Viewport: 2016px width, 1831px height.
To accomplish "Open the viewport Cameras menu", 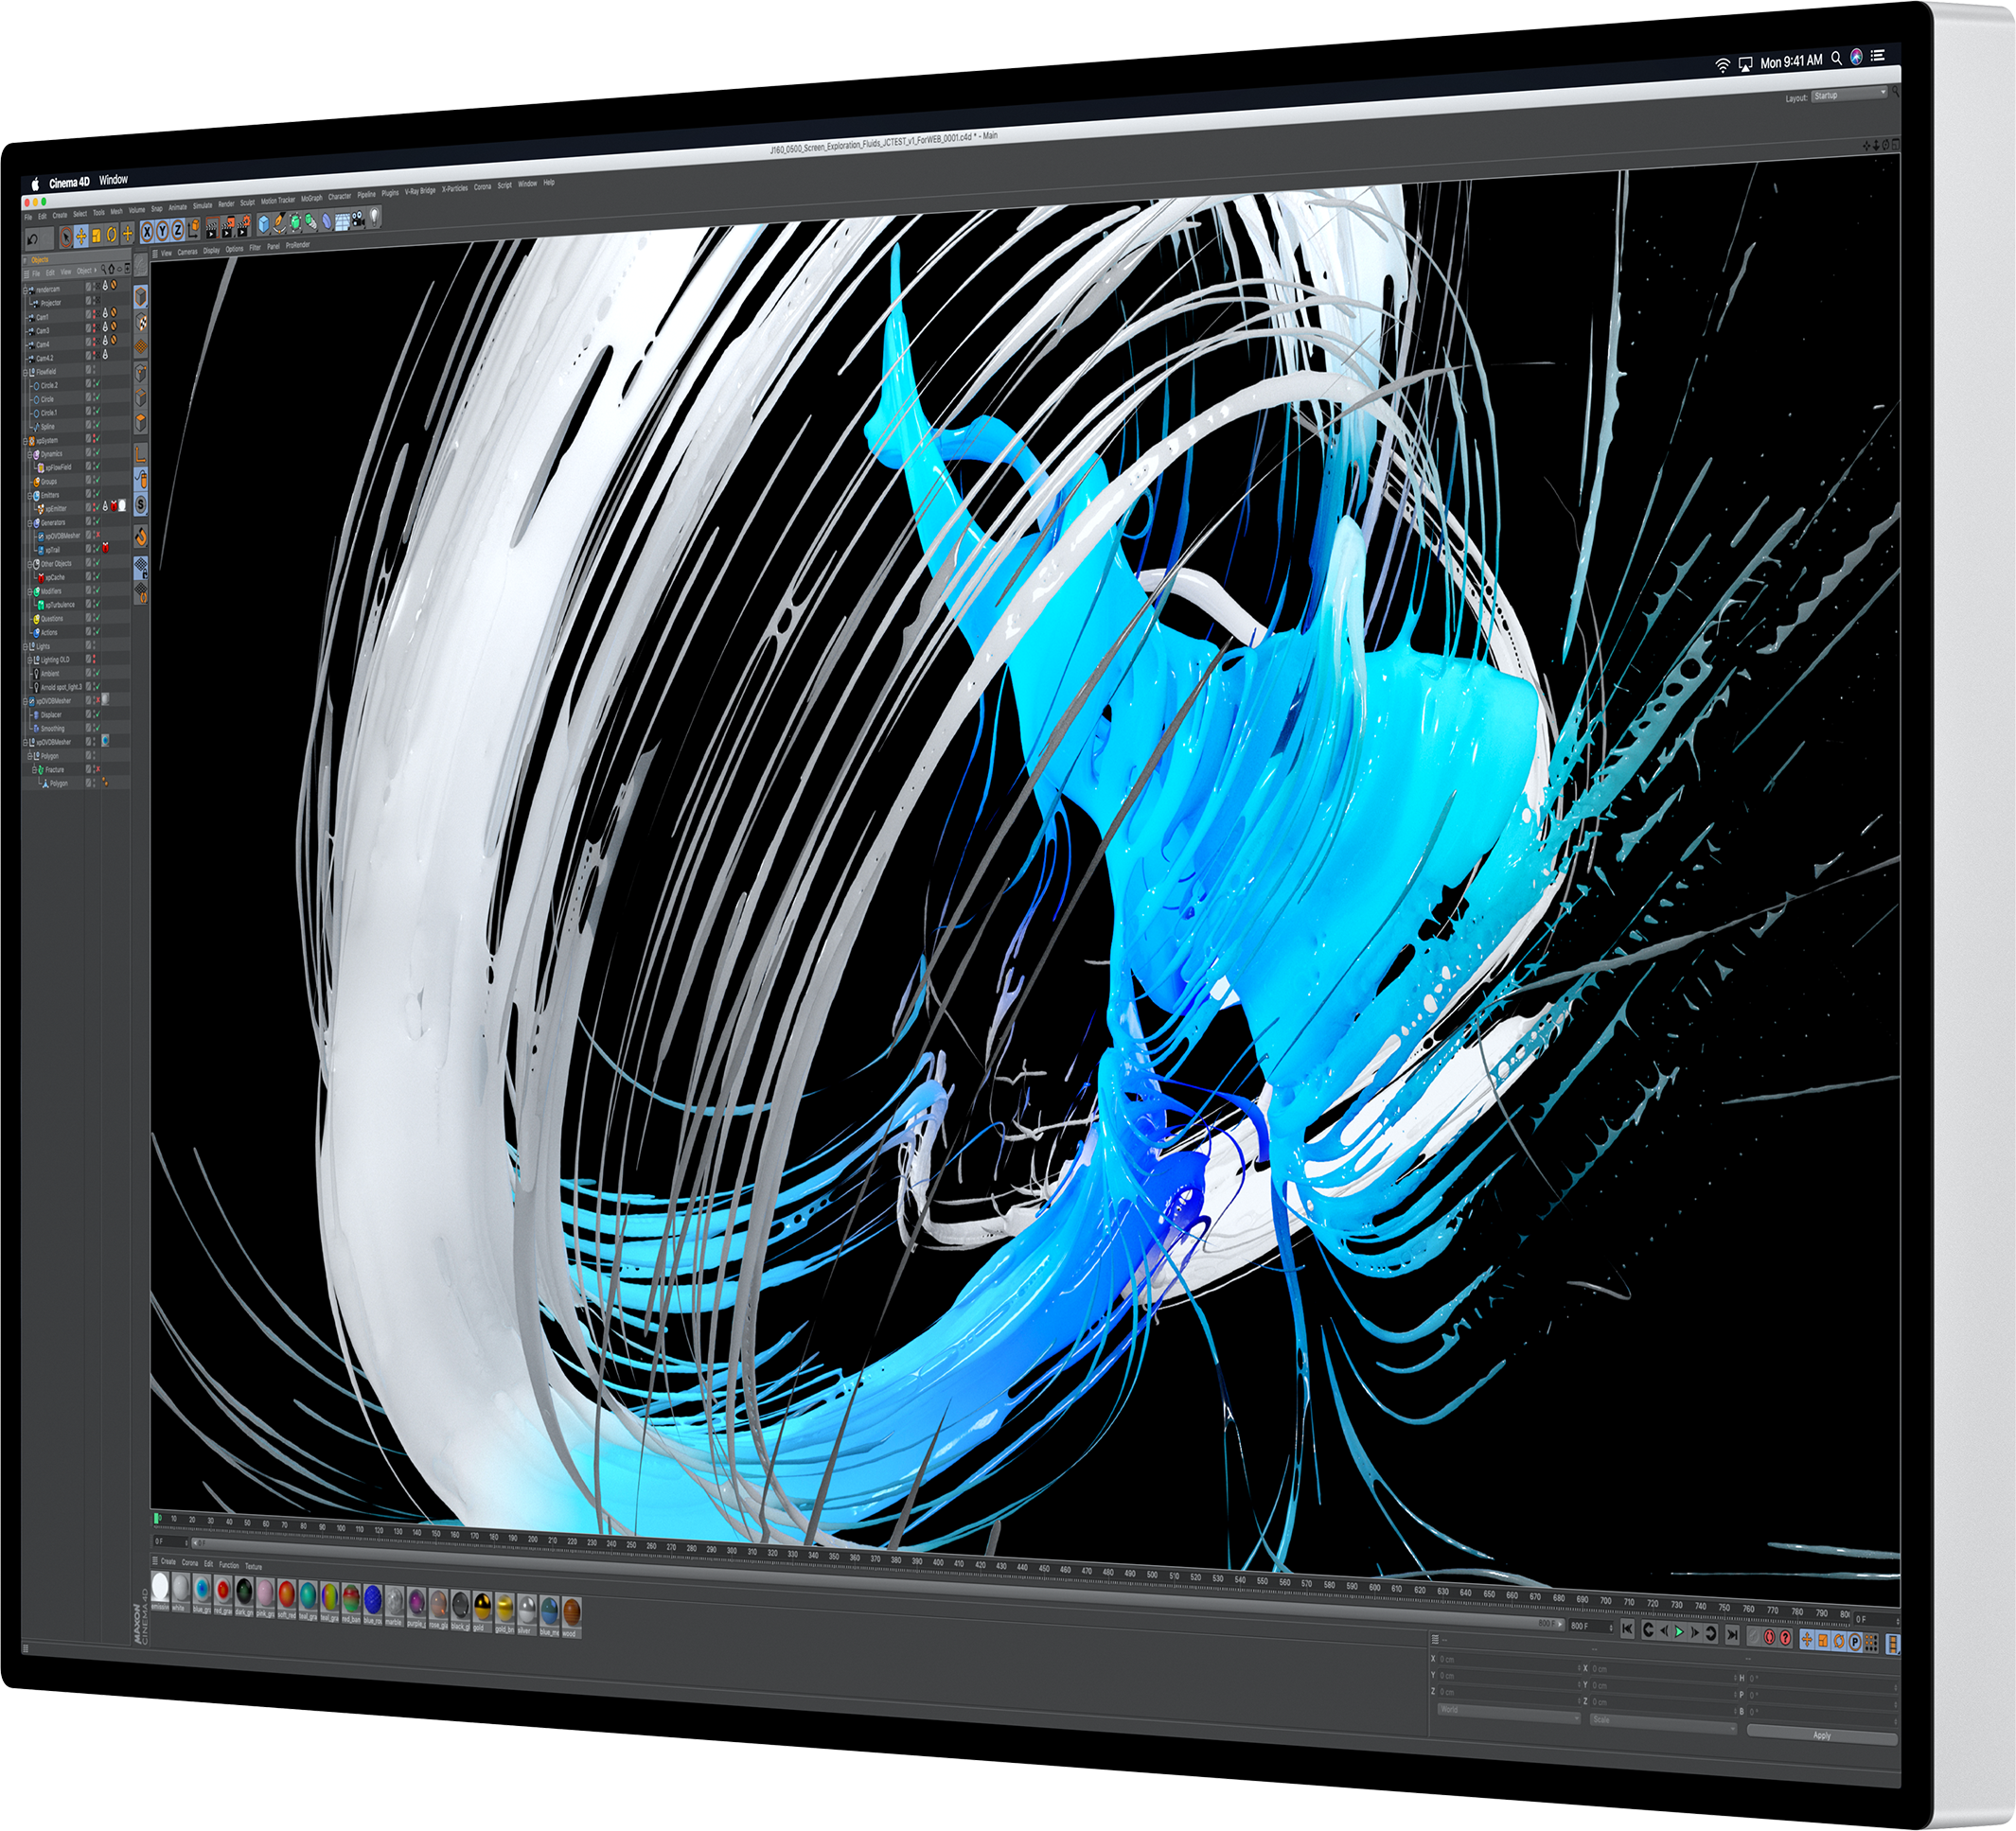I will 188,252.
